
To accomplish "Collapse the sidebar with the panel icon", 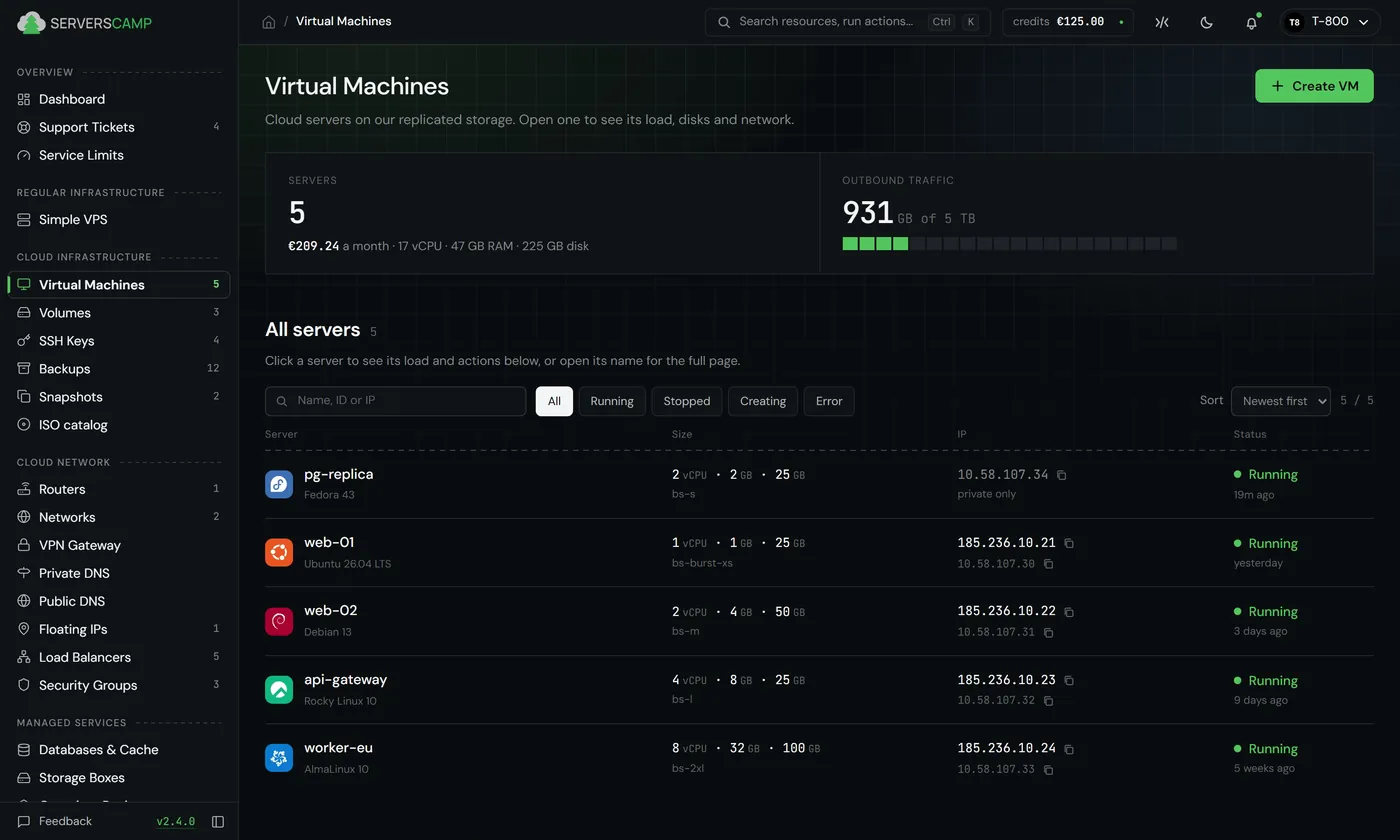I will [218, 822].
